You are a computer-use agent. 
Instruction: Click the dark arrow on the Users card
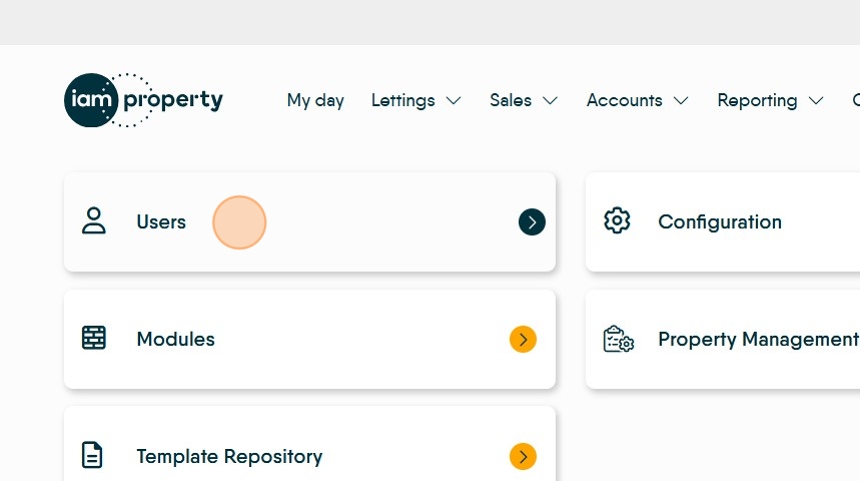coord(532,222)
